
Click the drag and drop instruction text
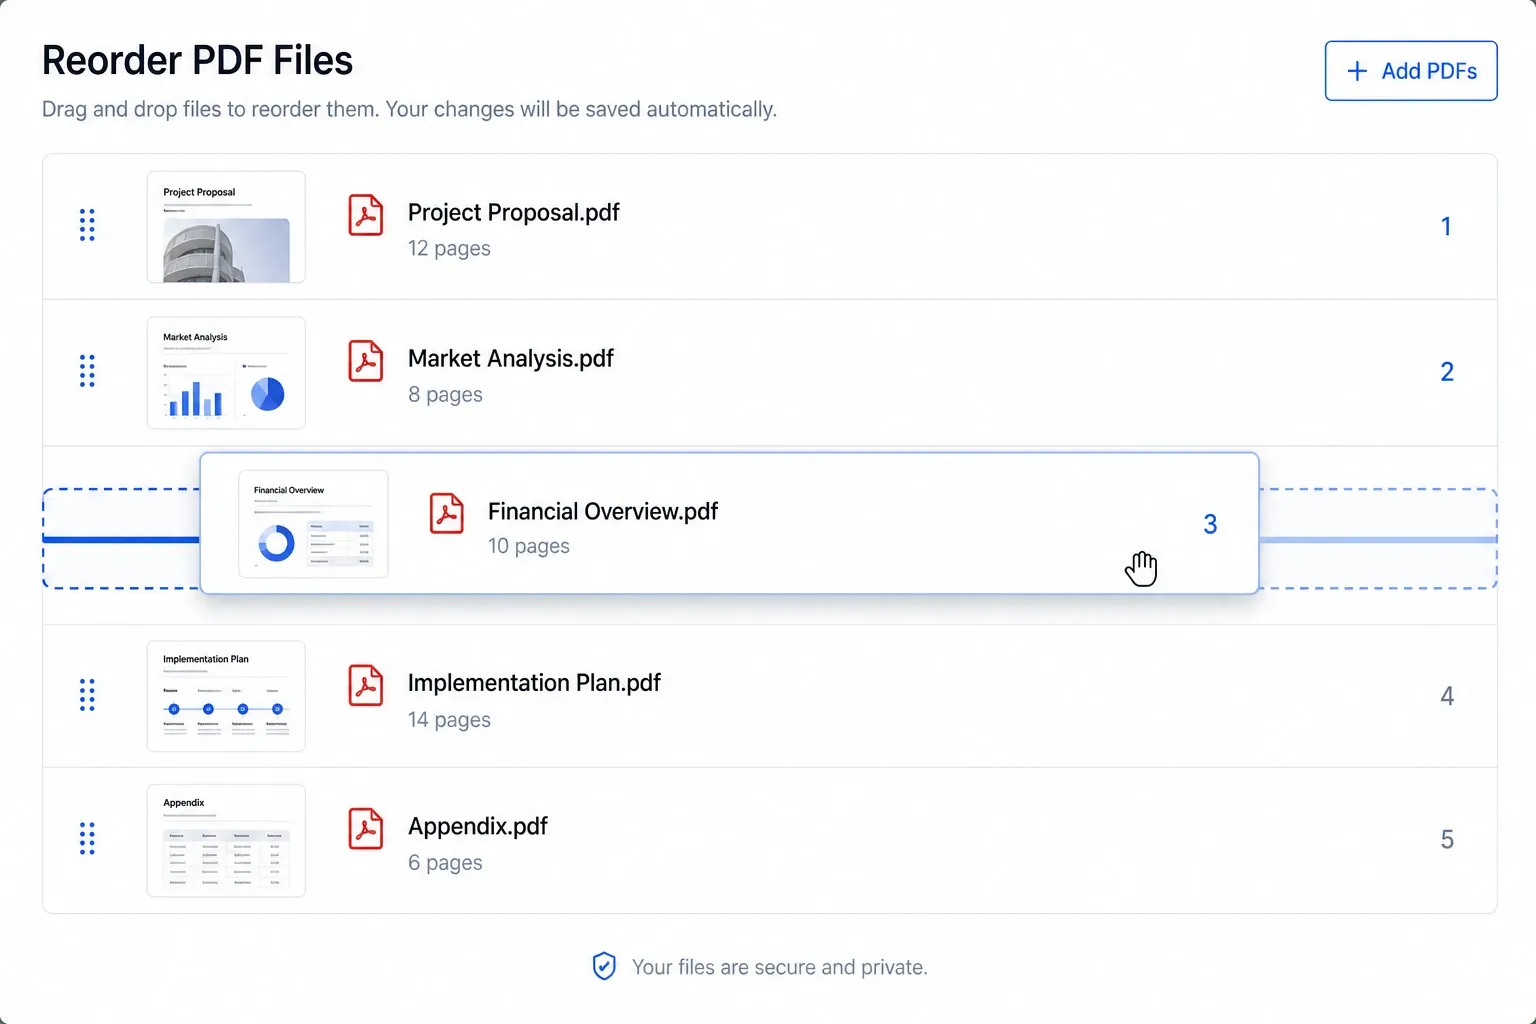coord(409,109)
